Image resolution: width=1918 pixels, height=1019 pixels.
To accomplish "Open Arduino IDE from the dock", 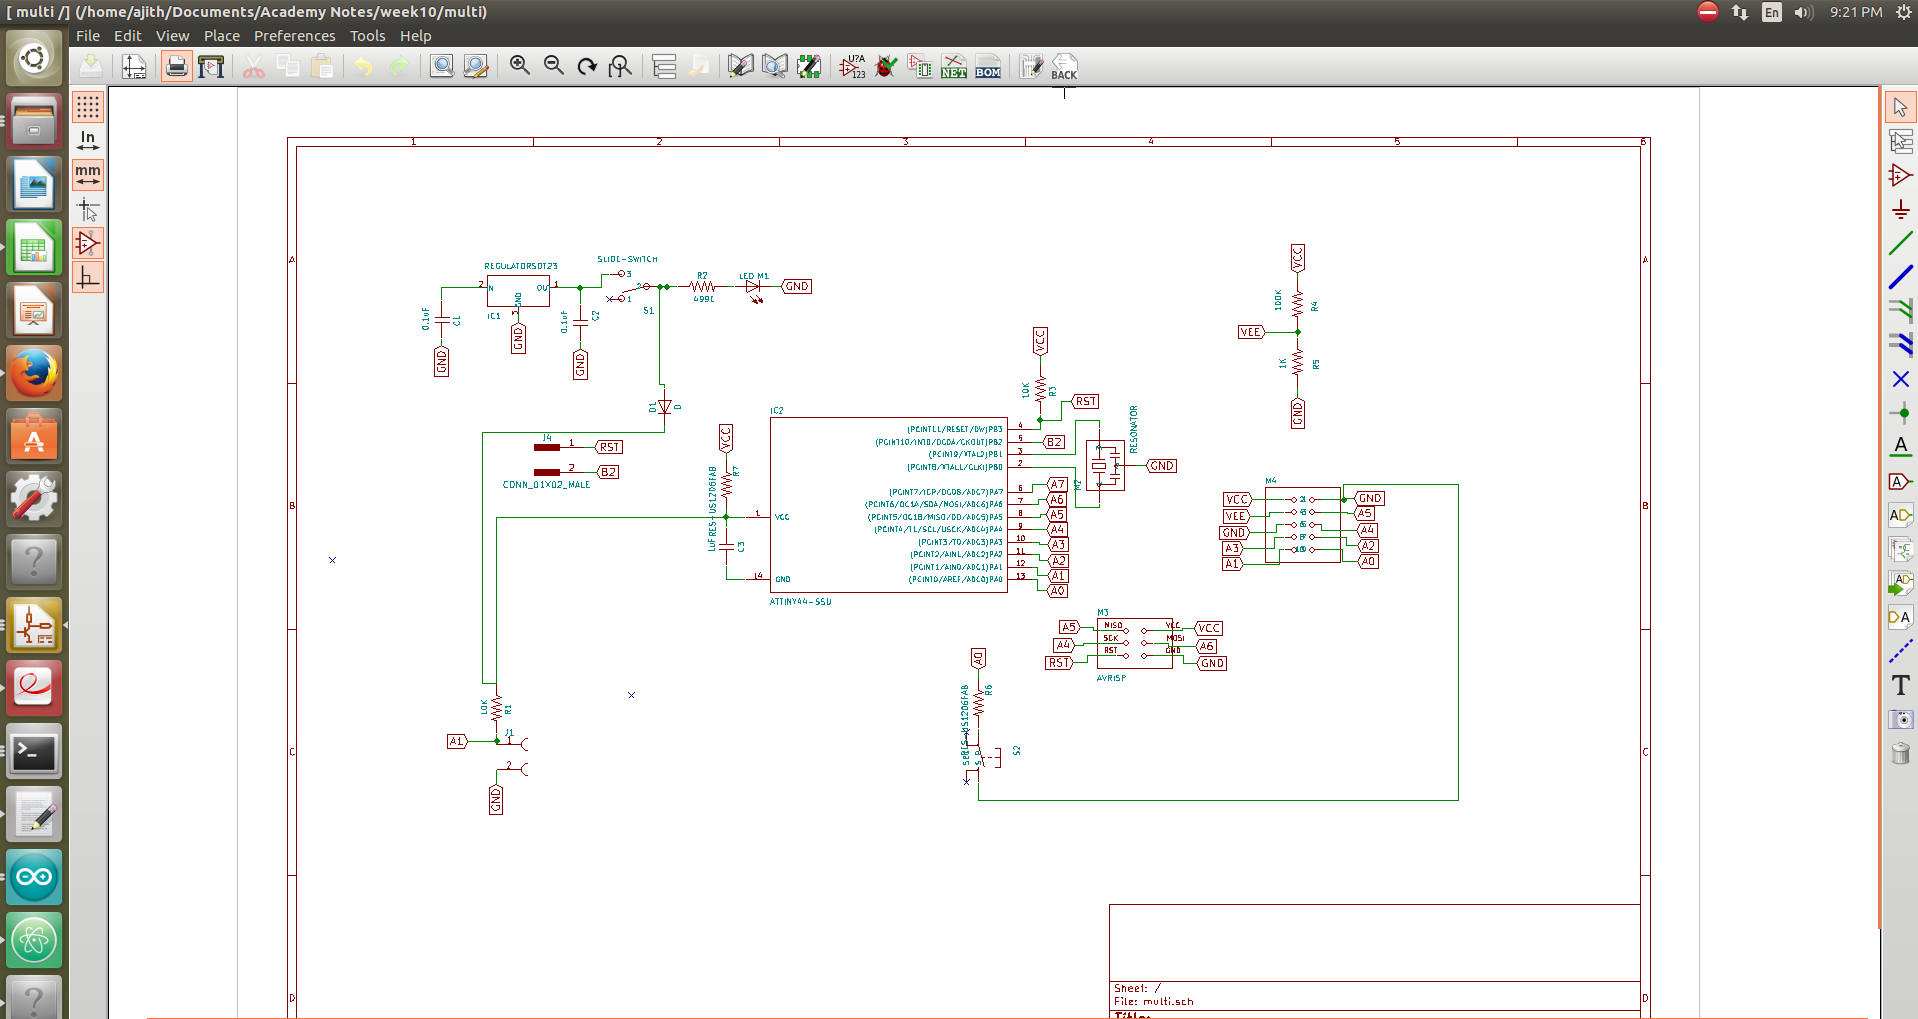I will pyautogui.click(x=34, y=878).
